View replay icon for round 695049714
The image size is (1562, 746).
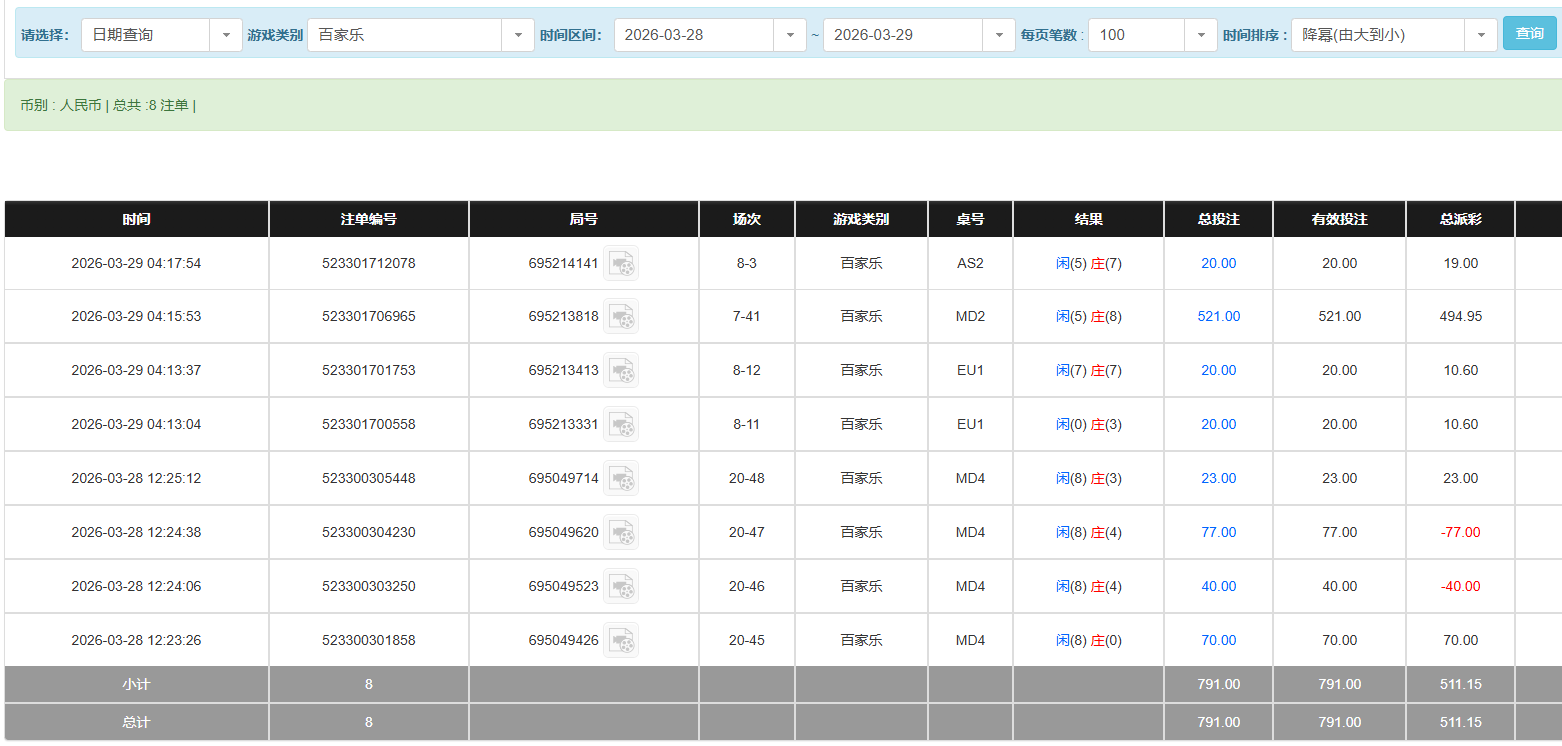[621, 479]
